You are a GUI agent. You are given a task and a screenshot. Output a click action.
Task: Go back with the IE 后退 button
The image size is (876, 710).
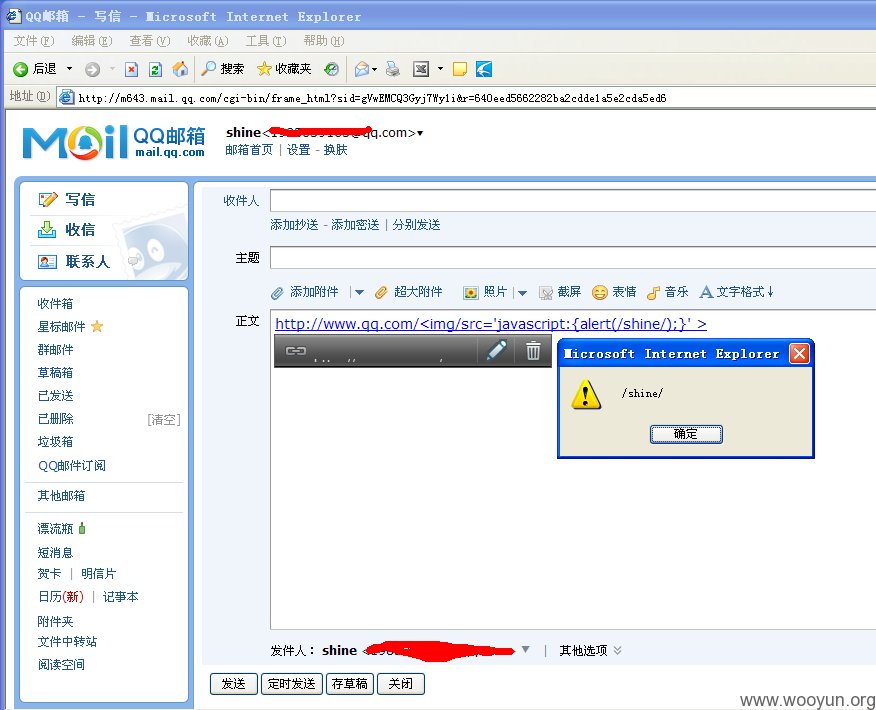(x=35, y=69)
